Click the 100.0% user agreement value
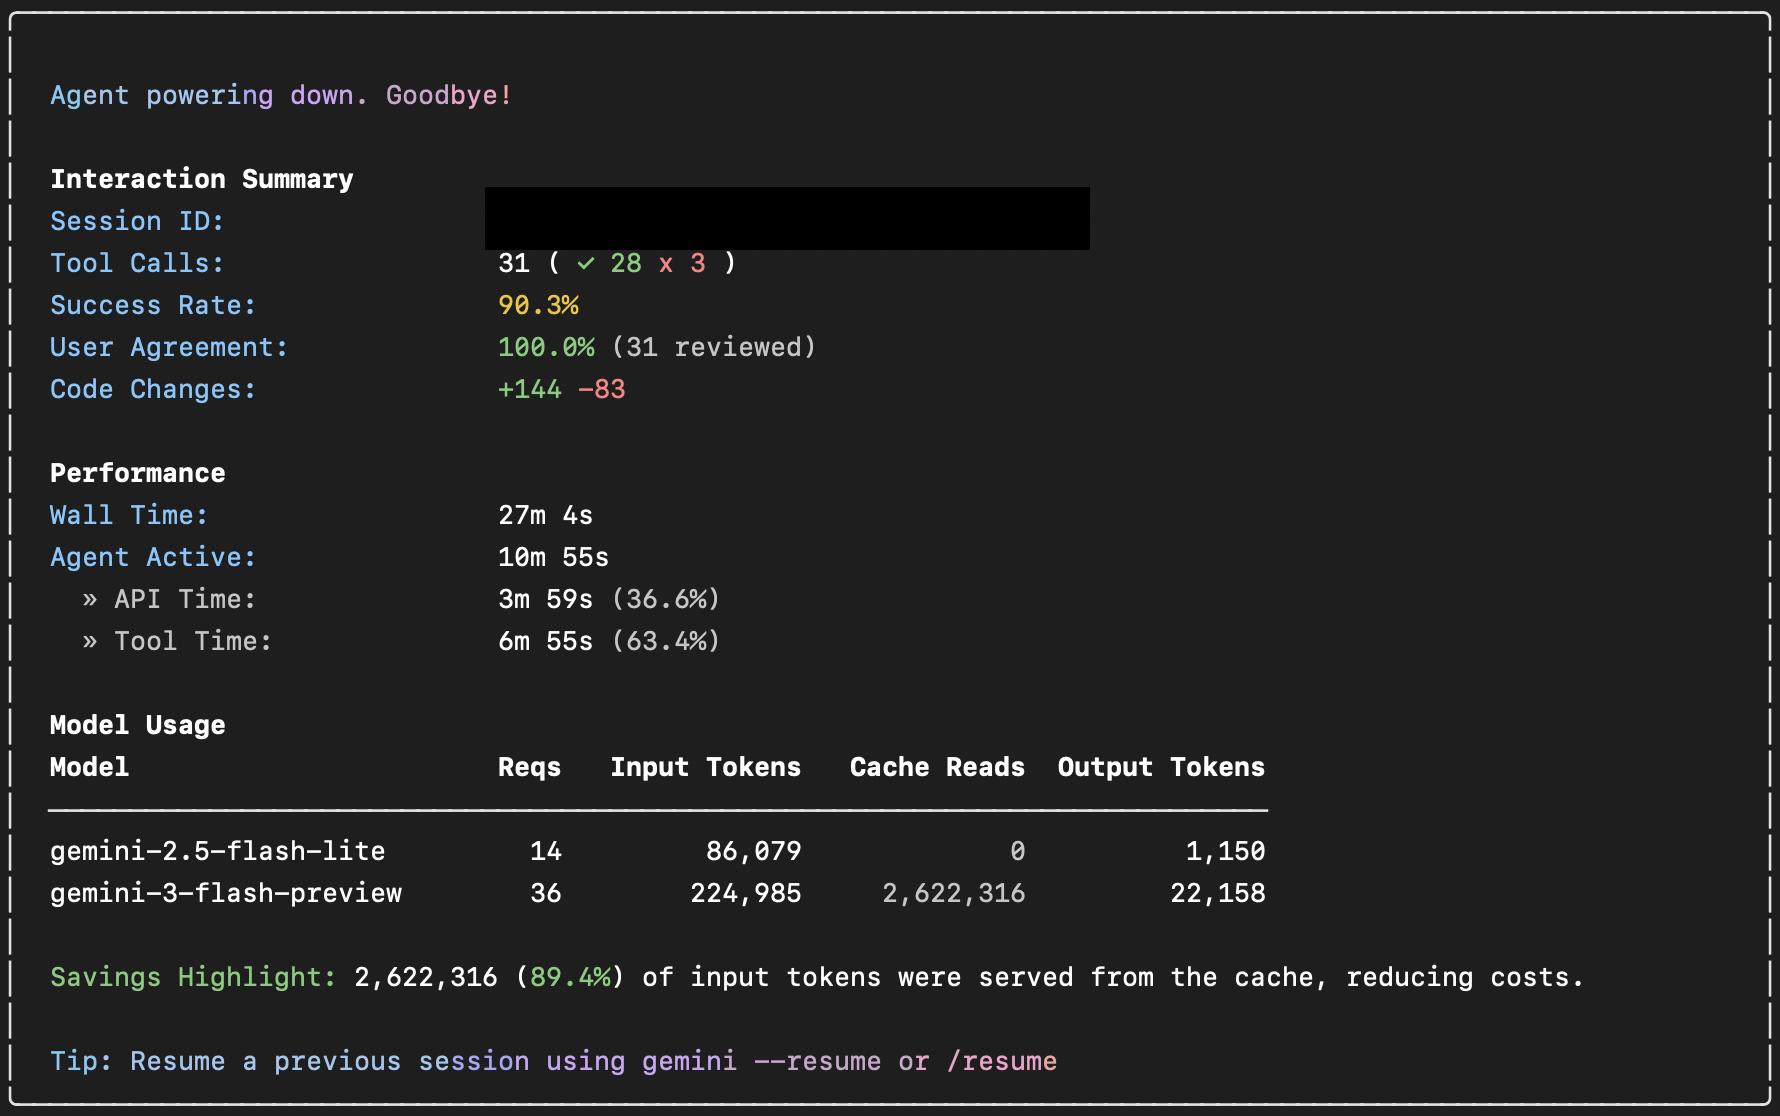 click(x=546, y=348)
